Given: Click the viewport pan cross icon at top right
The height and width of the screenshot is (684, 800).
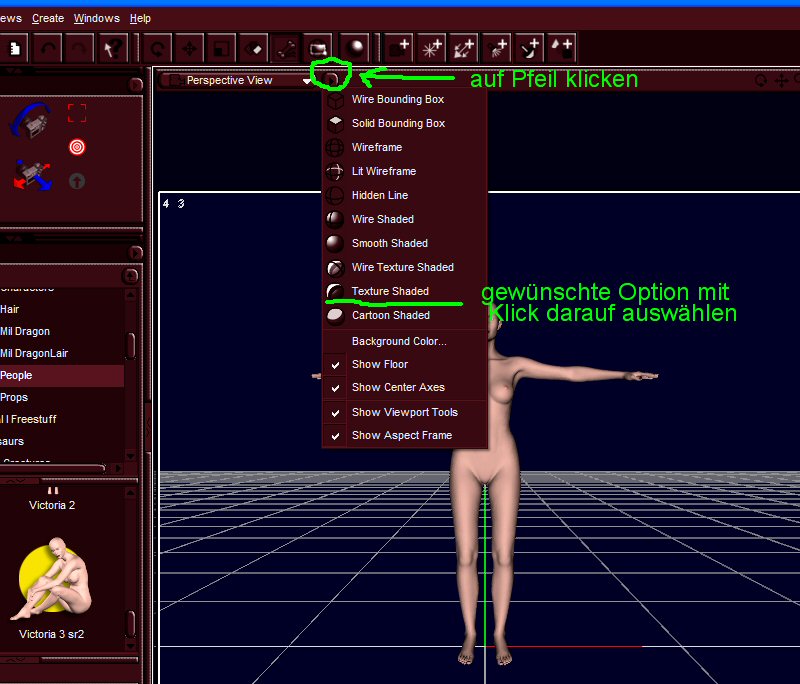Looking at the screenshot, I should [782, 81].
